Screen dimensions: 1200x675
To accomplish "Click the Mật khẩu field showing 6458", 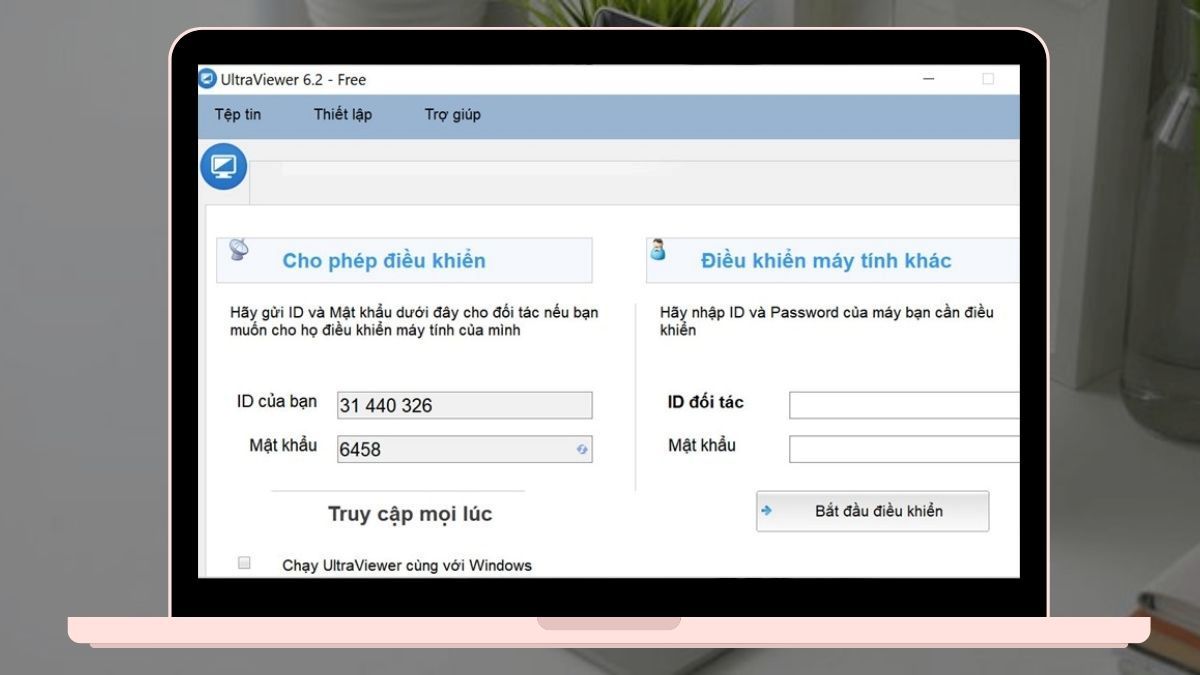I will click(465, 449).
